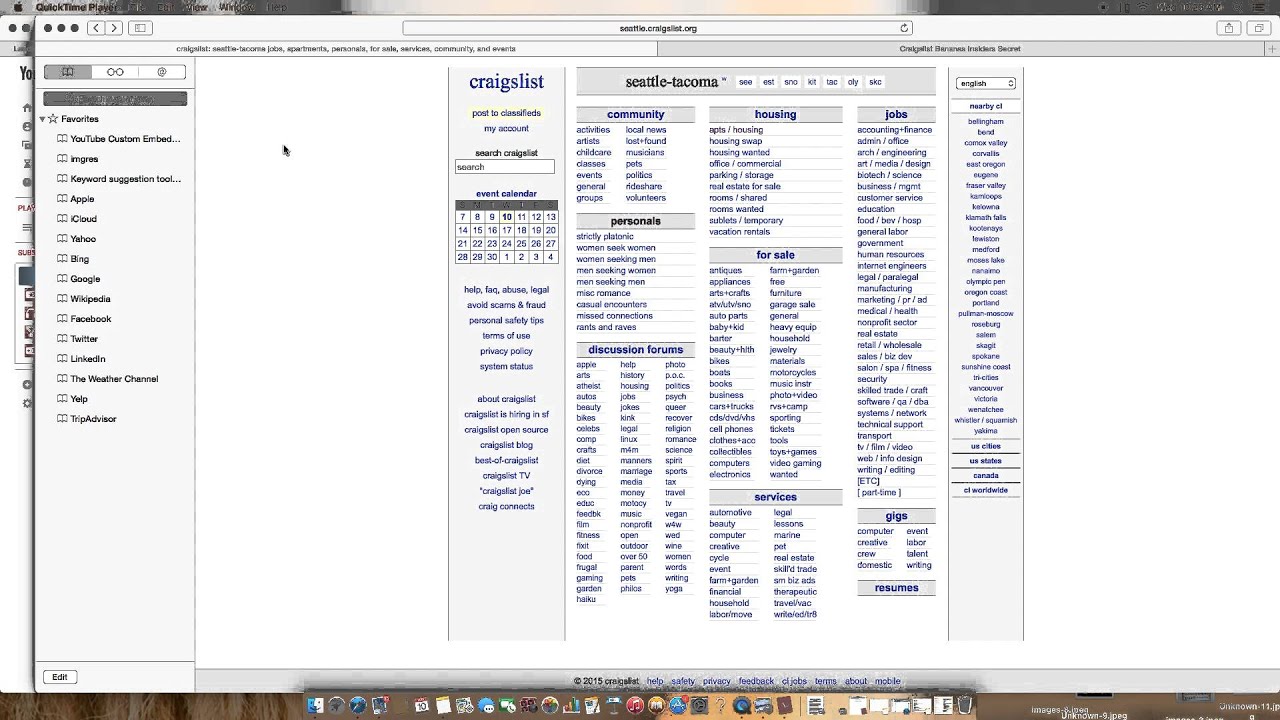The image size is (1280, 720).
Task: Go forward with the Safari forward arrow
Action: [x=113, y=28]
